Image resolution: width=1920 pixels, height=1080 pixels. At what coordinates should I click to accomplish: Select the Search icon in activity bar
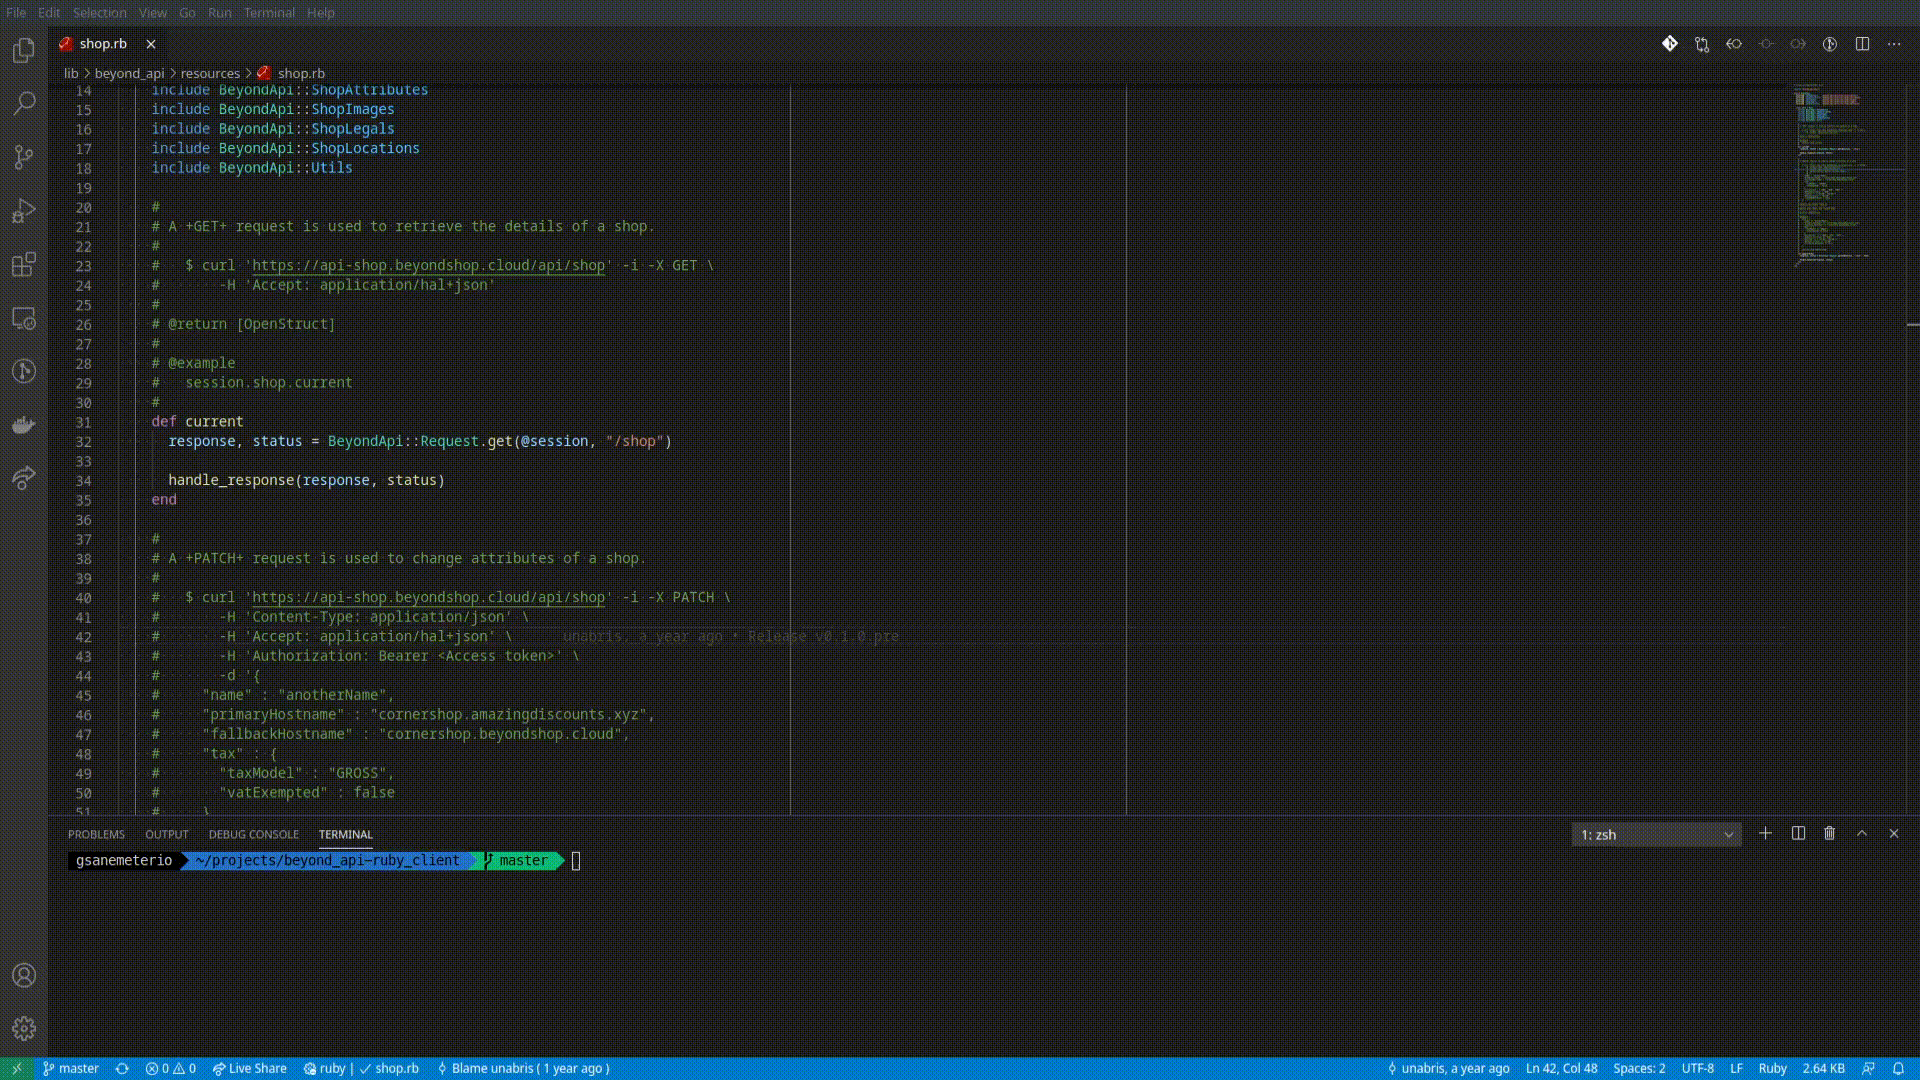coord(24,102)
